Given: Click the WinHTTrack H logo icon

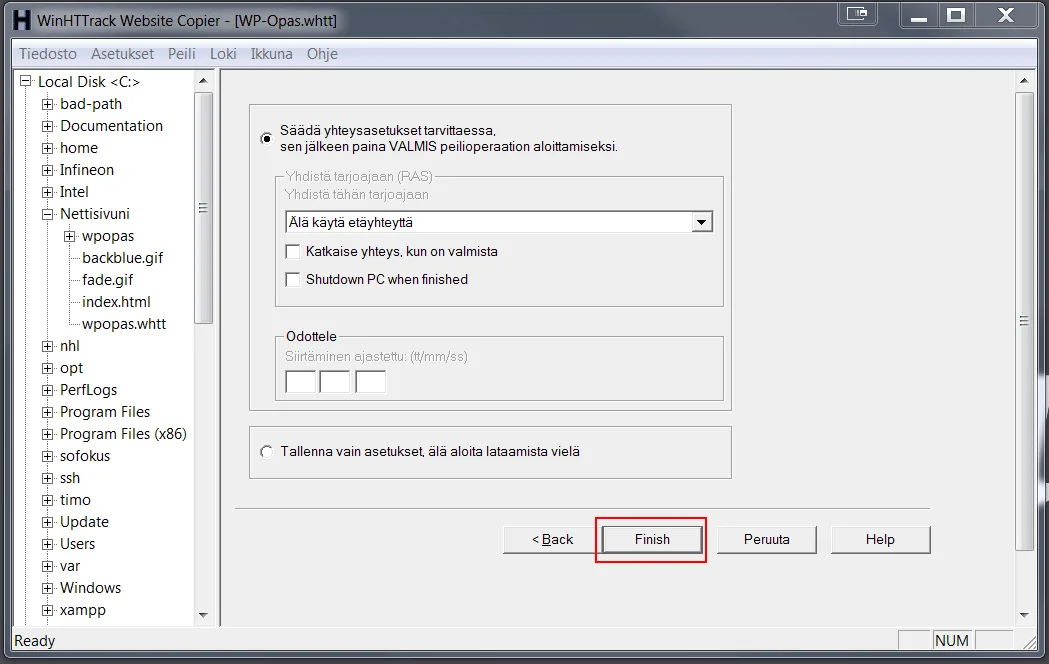Looking at the screenshot, I should (x=21, y=20).
